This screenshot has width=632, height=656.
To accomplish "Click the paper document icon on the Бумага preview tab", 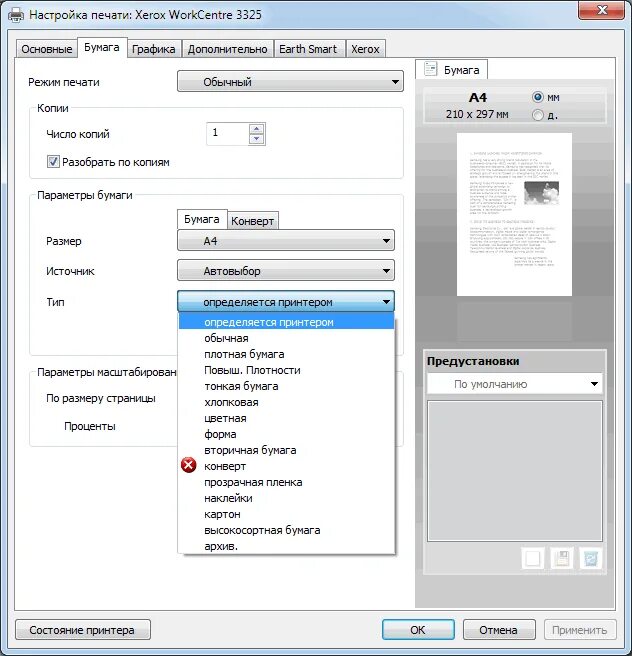I will tap(430, 69).
